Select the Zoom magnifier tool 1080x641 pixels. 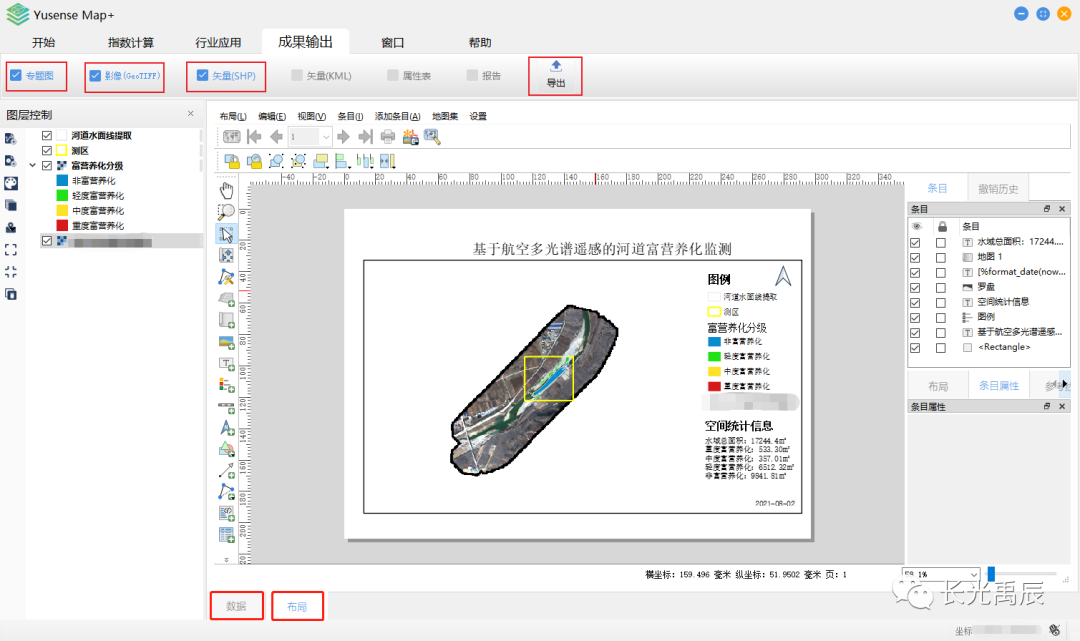point(227,211)
